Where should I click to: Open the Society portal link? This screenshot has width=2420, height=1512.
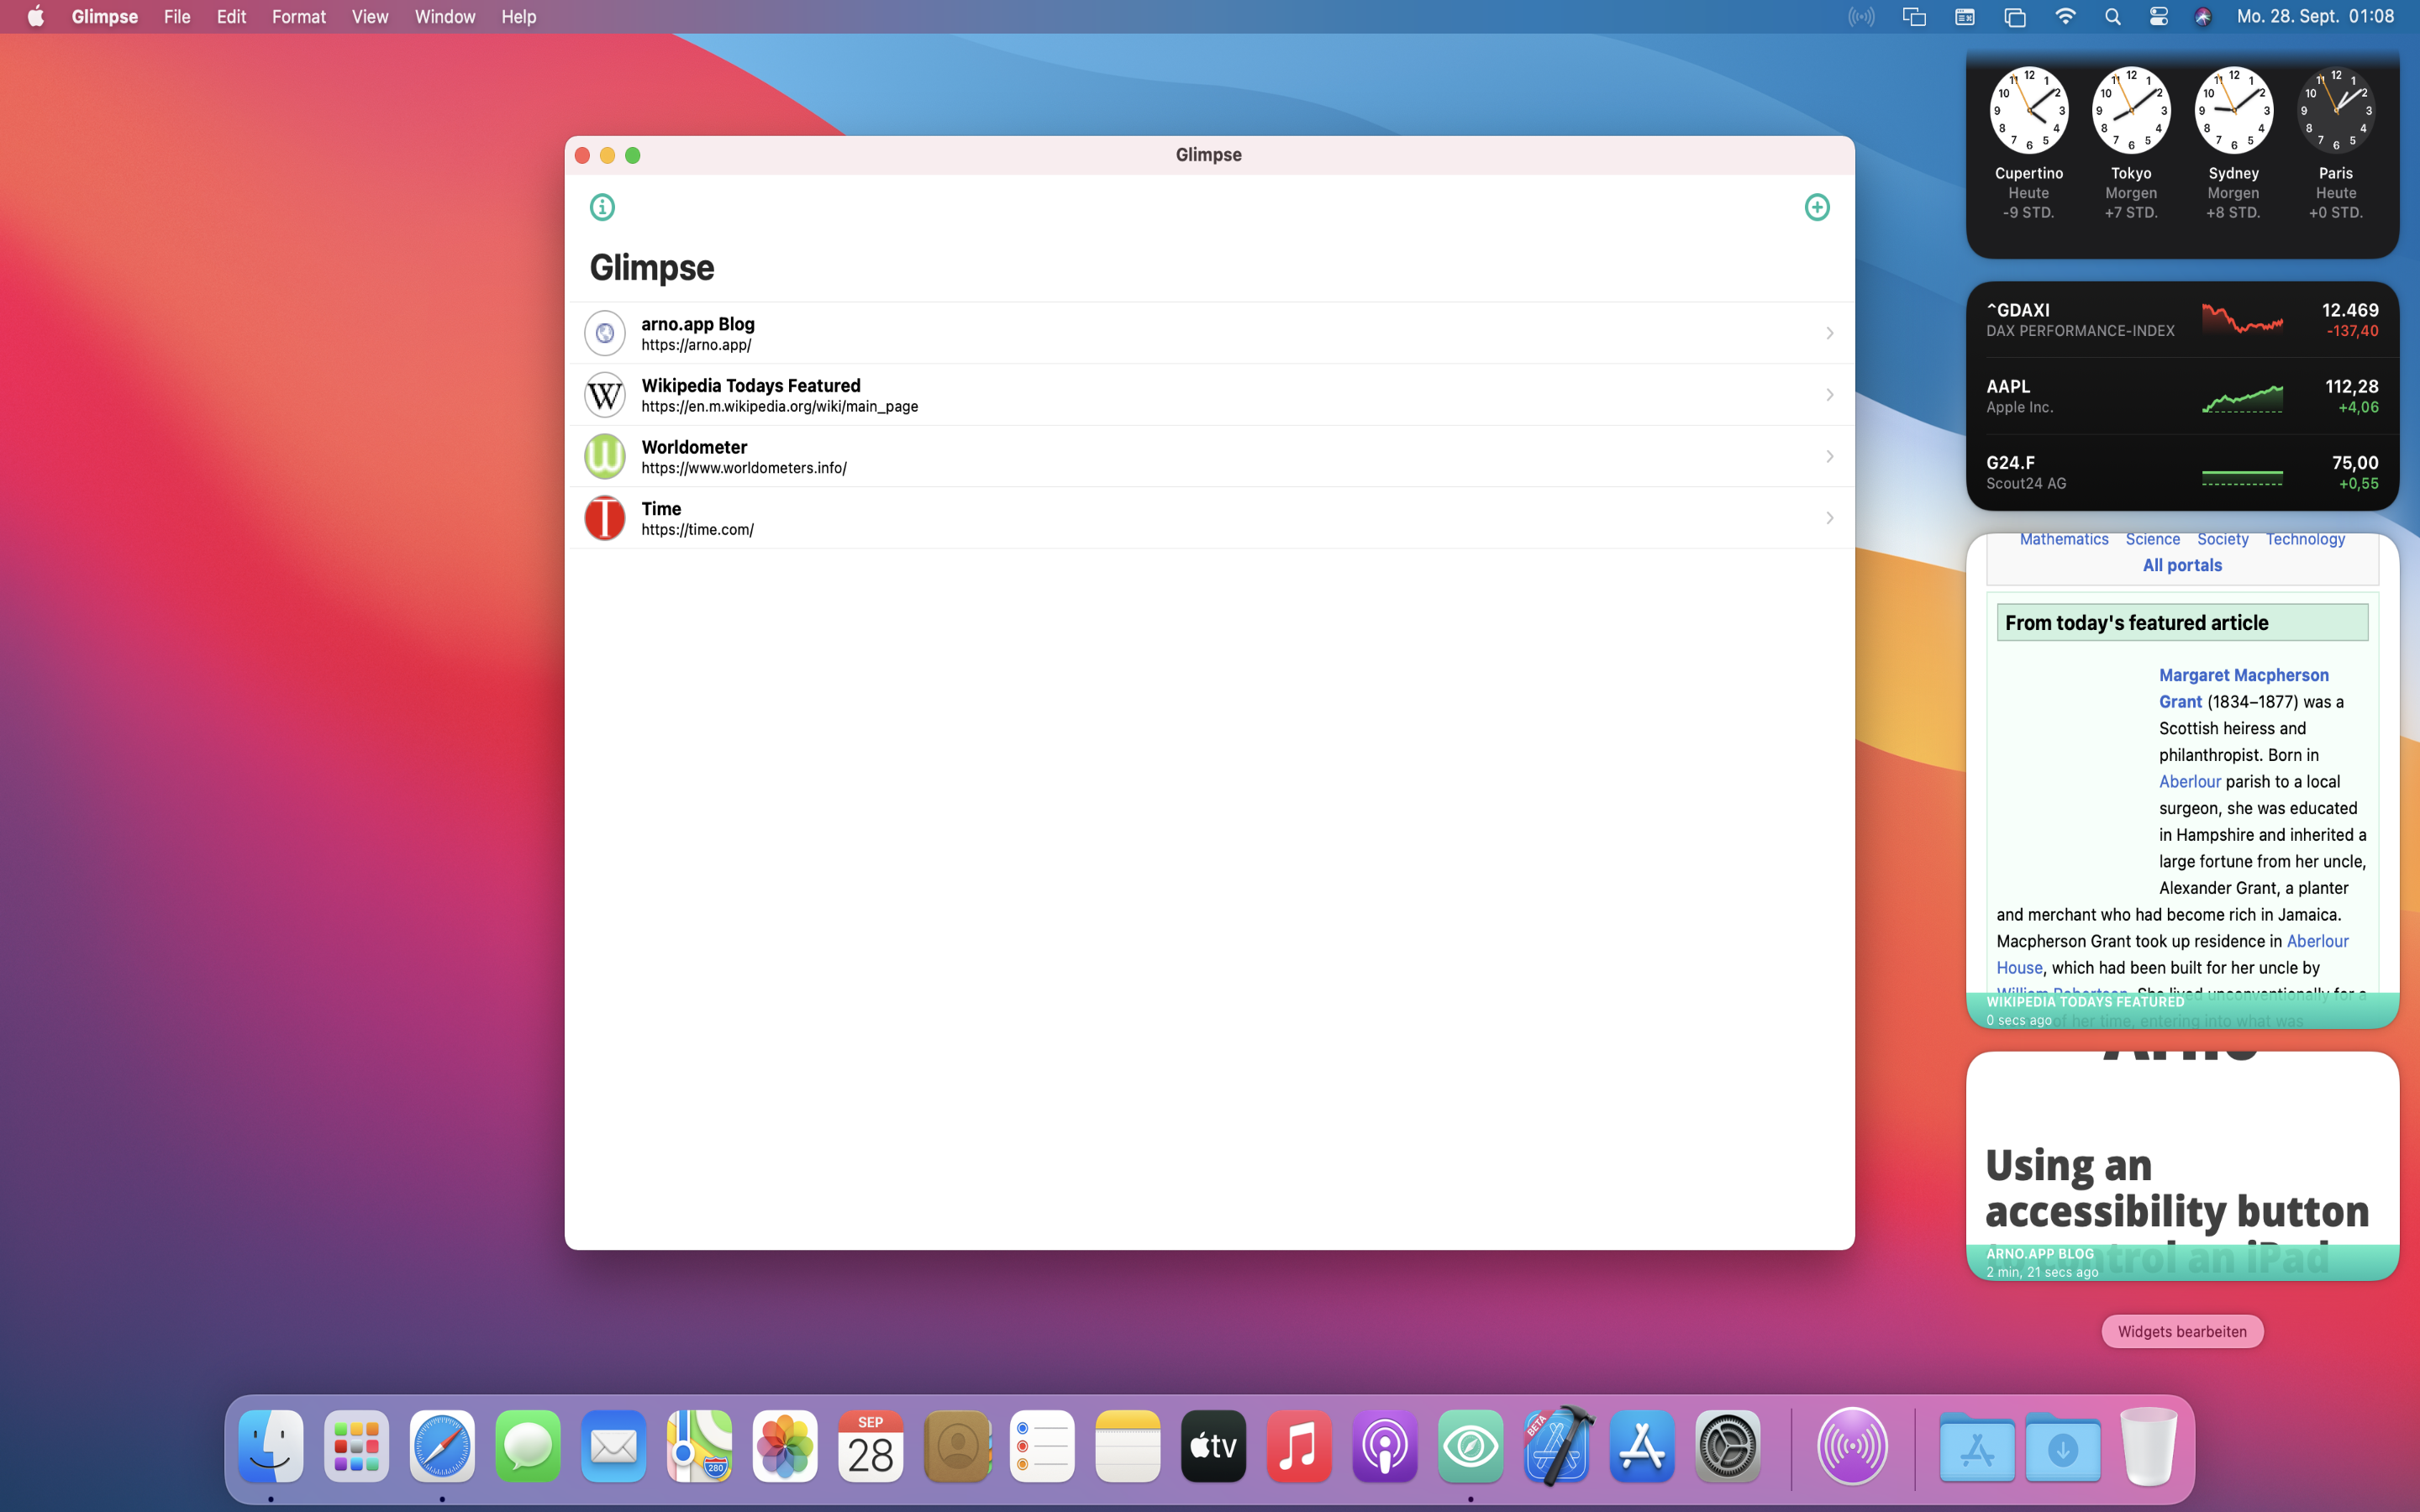pos(2223,539)
